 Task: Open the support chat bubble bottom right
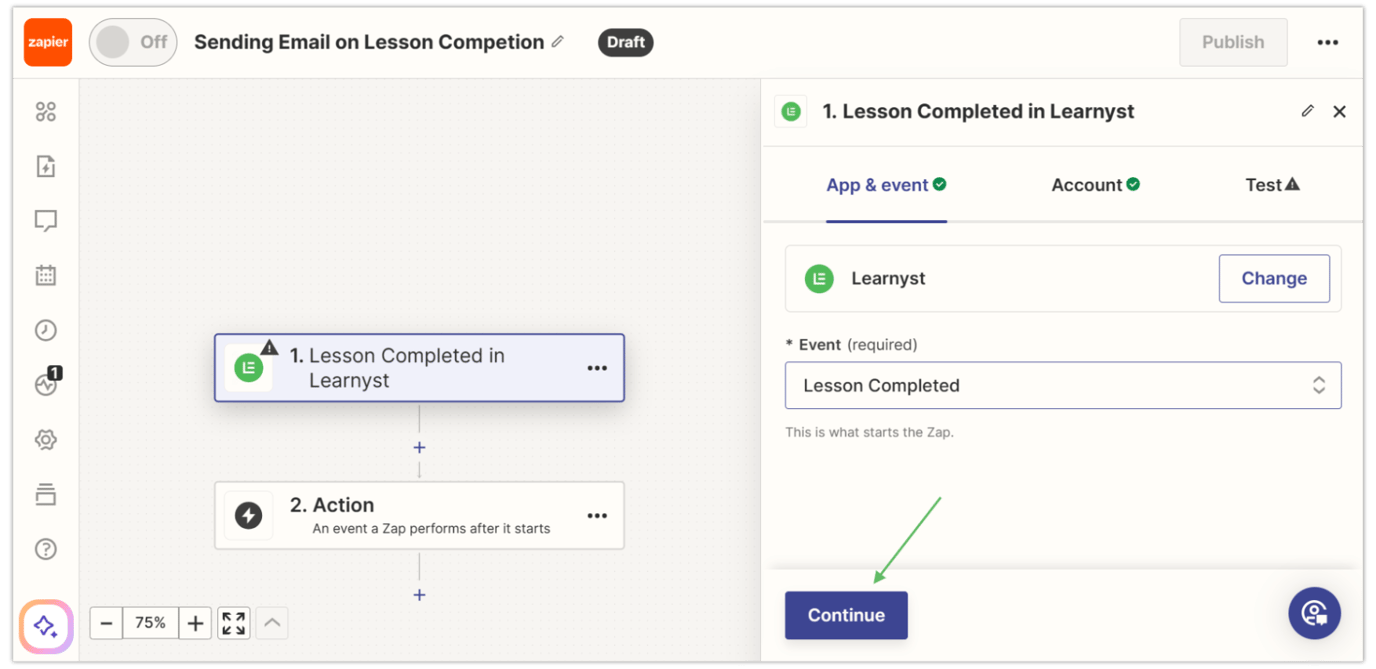tap(1314, 613)
